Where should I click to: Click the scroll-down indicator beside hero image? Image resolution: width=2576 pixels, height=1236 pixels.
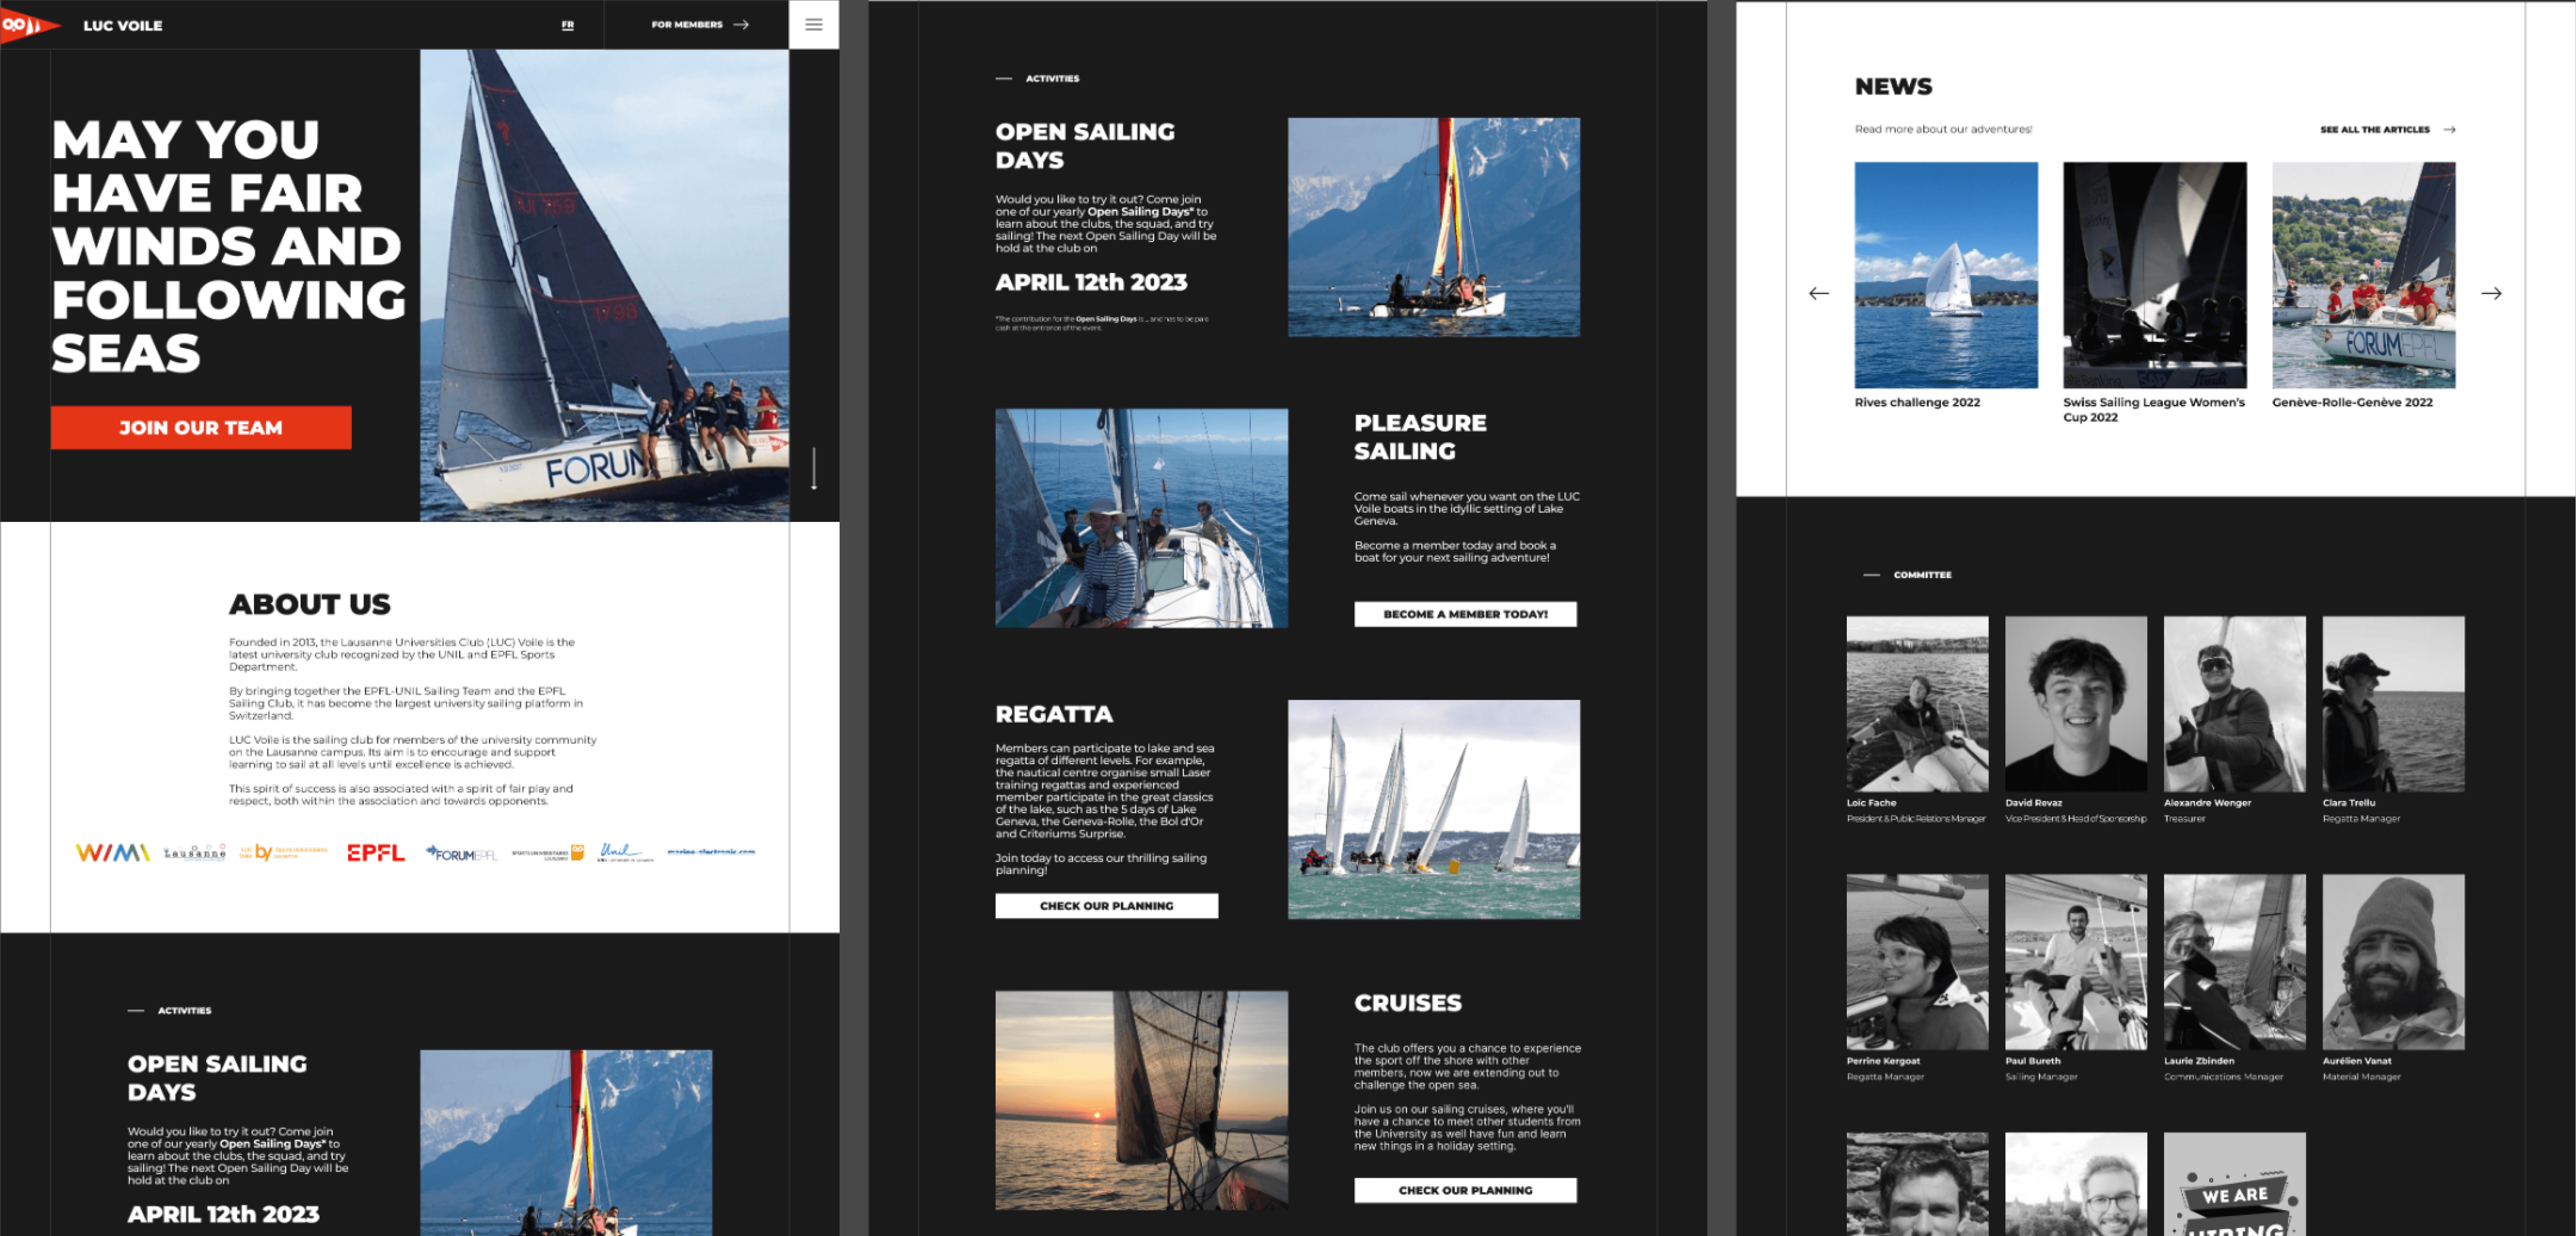point(814,468)
